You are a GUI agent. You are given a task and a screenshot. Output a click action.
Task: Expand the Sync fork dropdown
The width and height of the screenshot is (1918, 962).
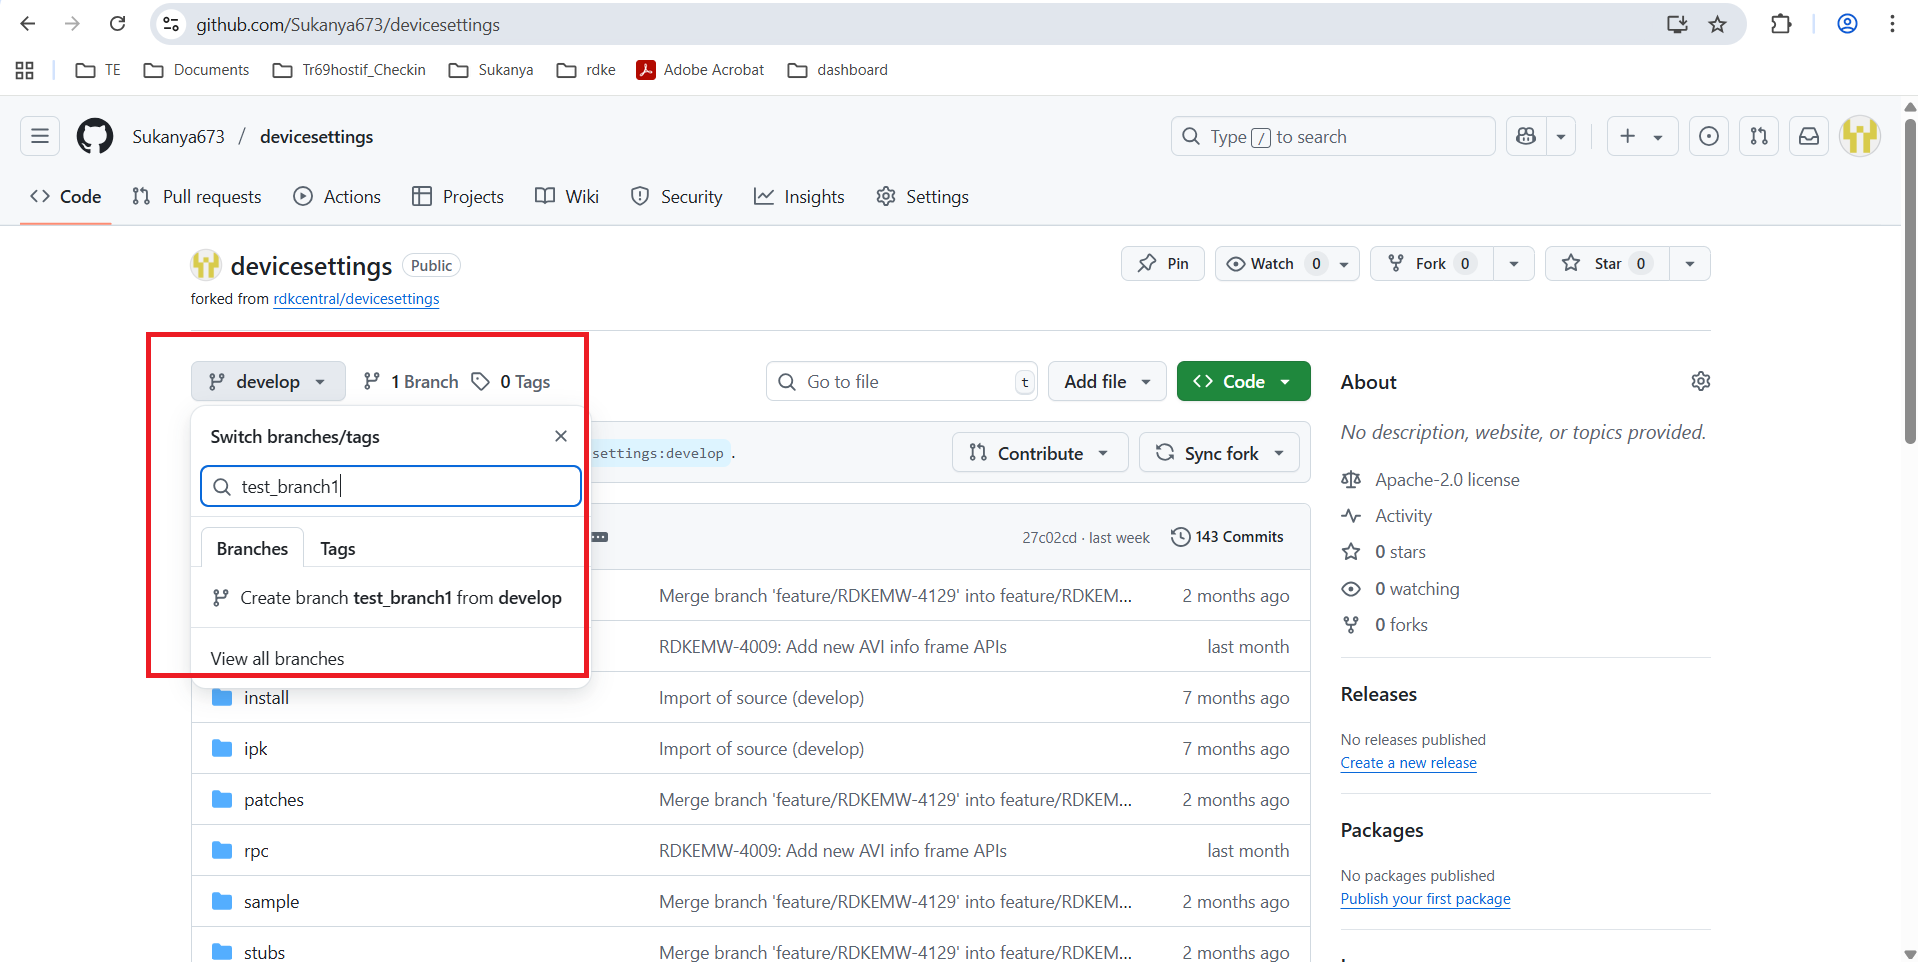tap(1219, 453)
